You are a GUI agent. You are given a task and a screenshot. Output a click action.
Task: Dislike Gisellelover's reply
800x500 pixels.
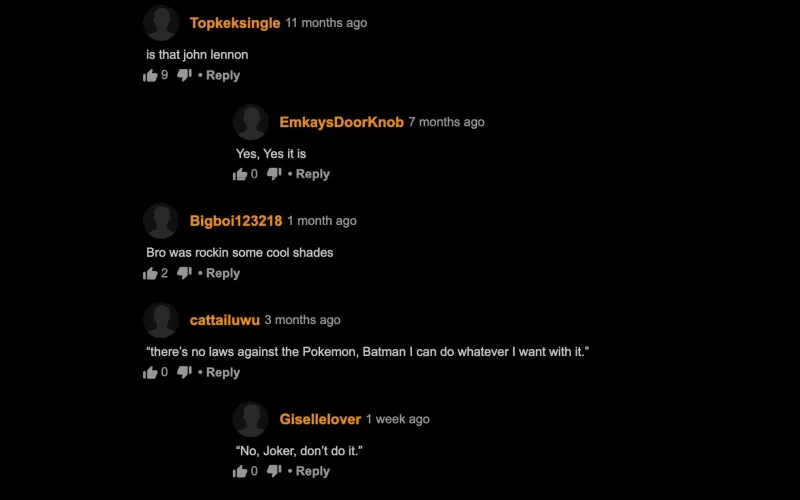pyautogui.click(x=274, y=471)
